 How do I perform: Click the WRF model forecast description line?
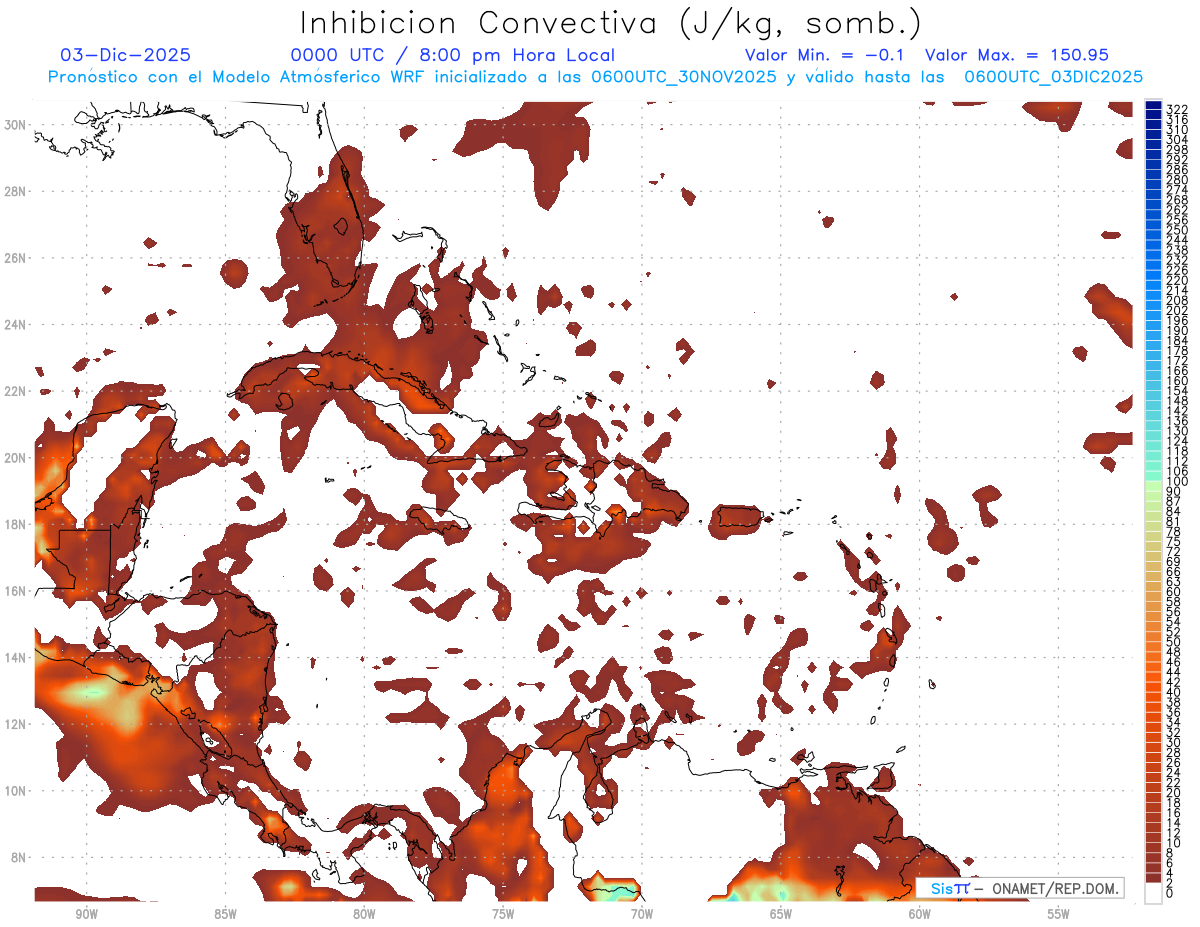[595, 77]
